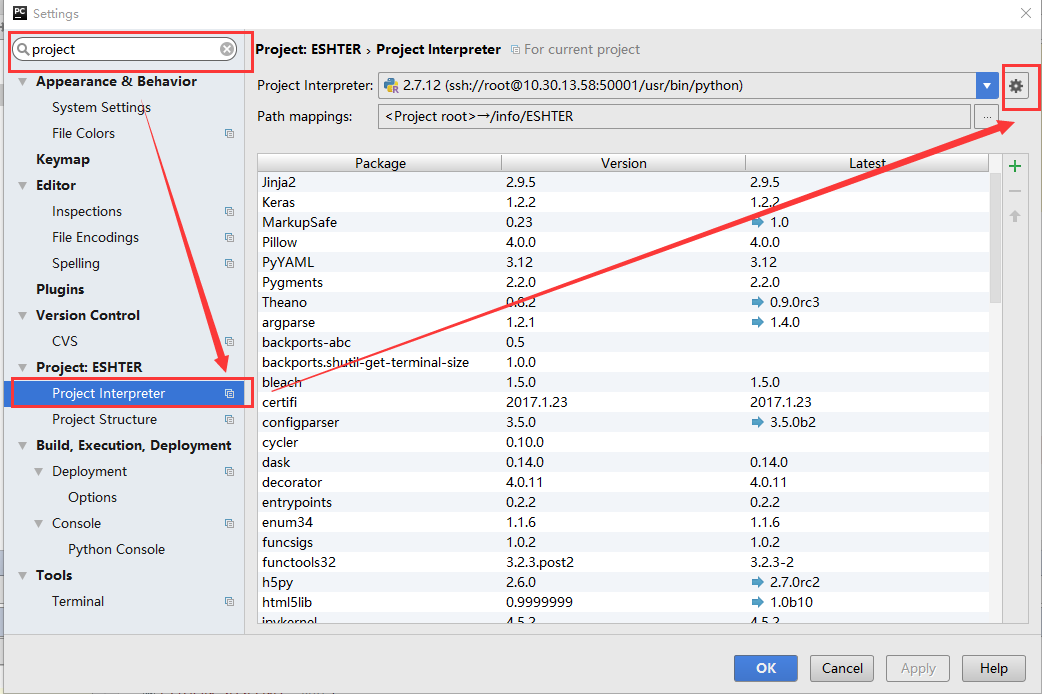Click the 'For current project' icon
This screenshot has width=1042, height=694.
(515, 49)
